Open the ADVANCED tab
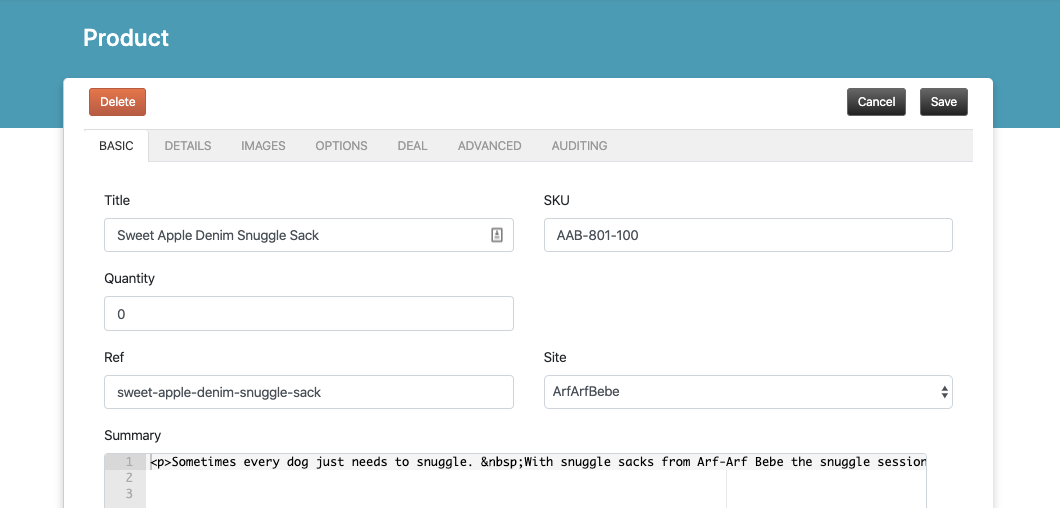Screen dimensions: 1060x508 point(489,146)
